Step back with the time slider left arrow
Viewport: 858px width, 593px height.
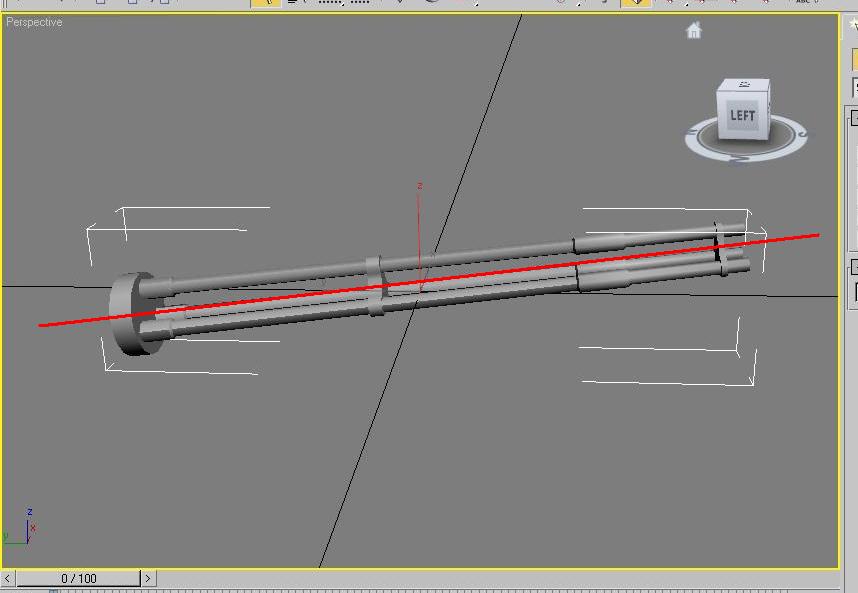8,578
